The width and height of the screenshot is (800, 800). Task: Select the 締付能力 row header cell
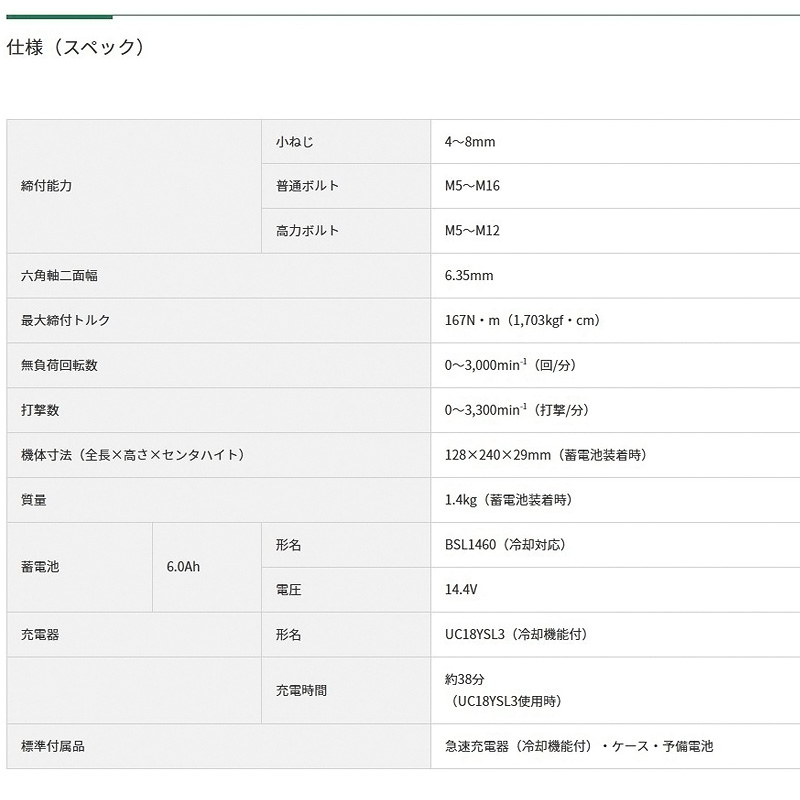tap(134, 186)
